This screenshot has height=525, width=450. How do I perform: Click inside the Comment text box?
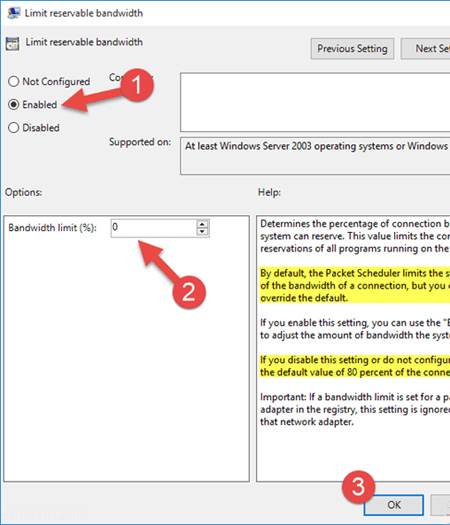click(x=315, y=102)
